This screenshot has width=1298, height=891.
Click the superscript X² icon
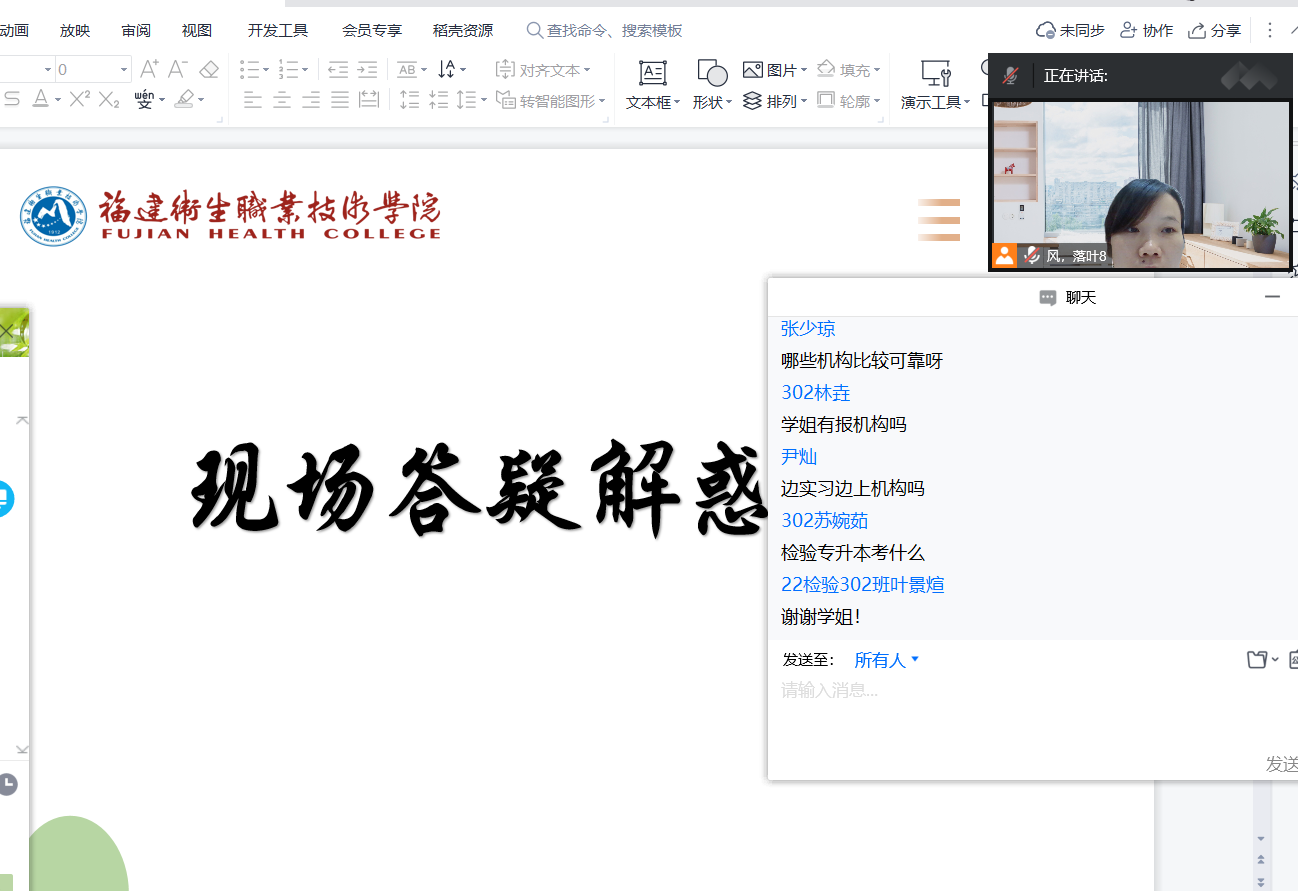pos(80,99)
